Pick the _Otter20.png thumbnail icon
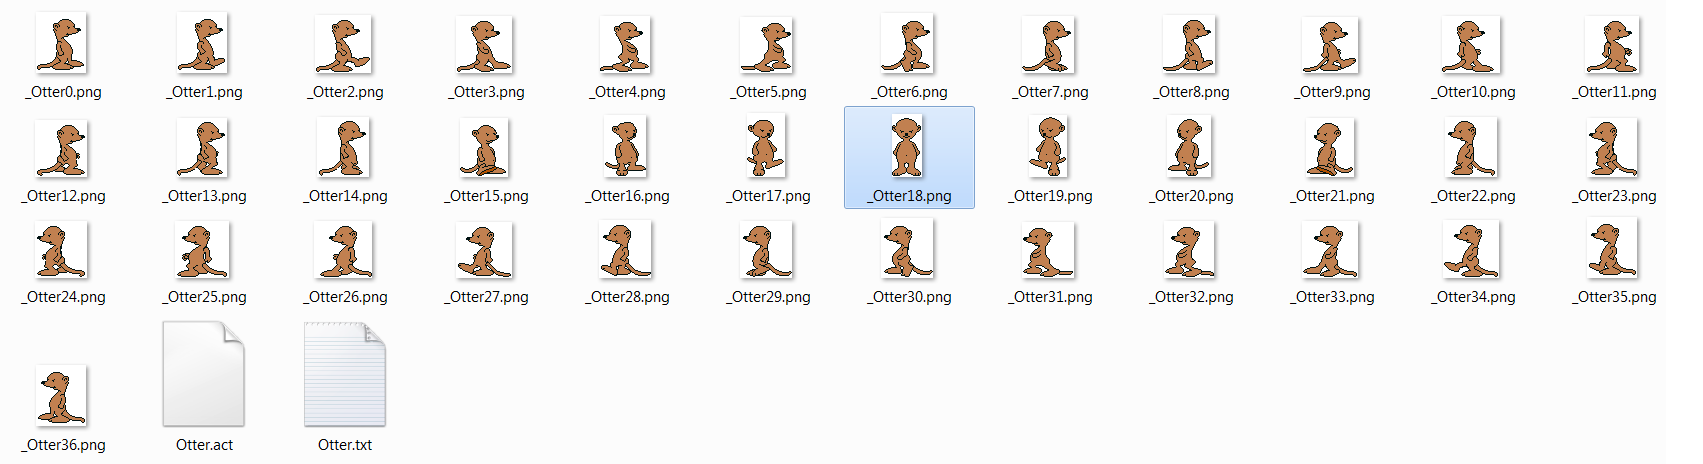 coord(1190,147)
